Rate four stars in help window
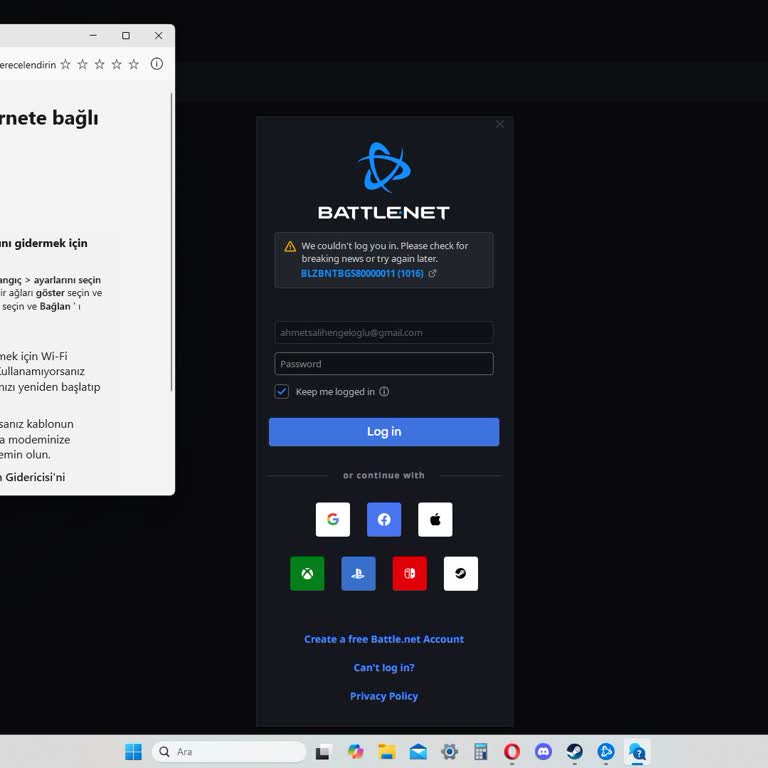768x768 pixels. pos(117,64)
